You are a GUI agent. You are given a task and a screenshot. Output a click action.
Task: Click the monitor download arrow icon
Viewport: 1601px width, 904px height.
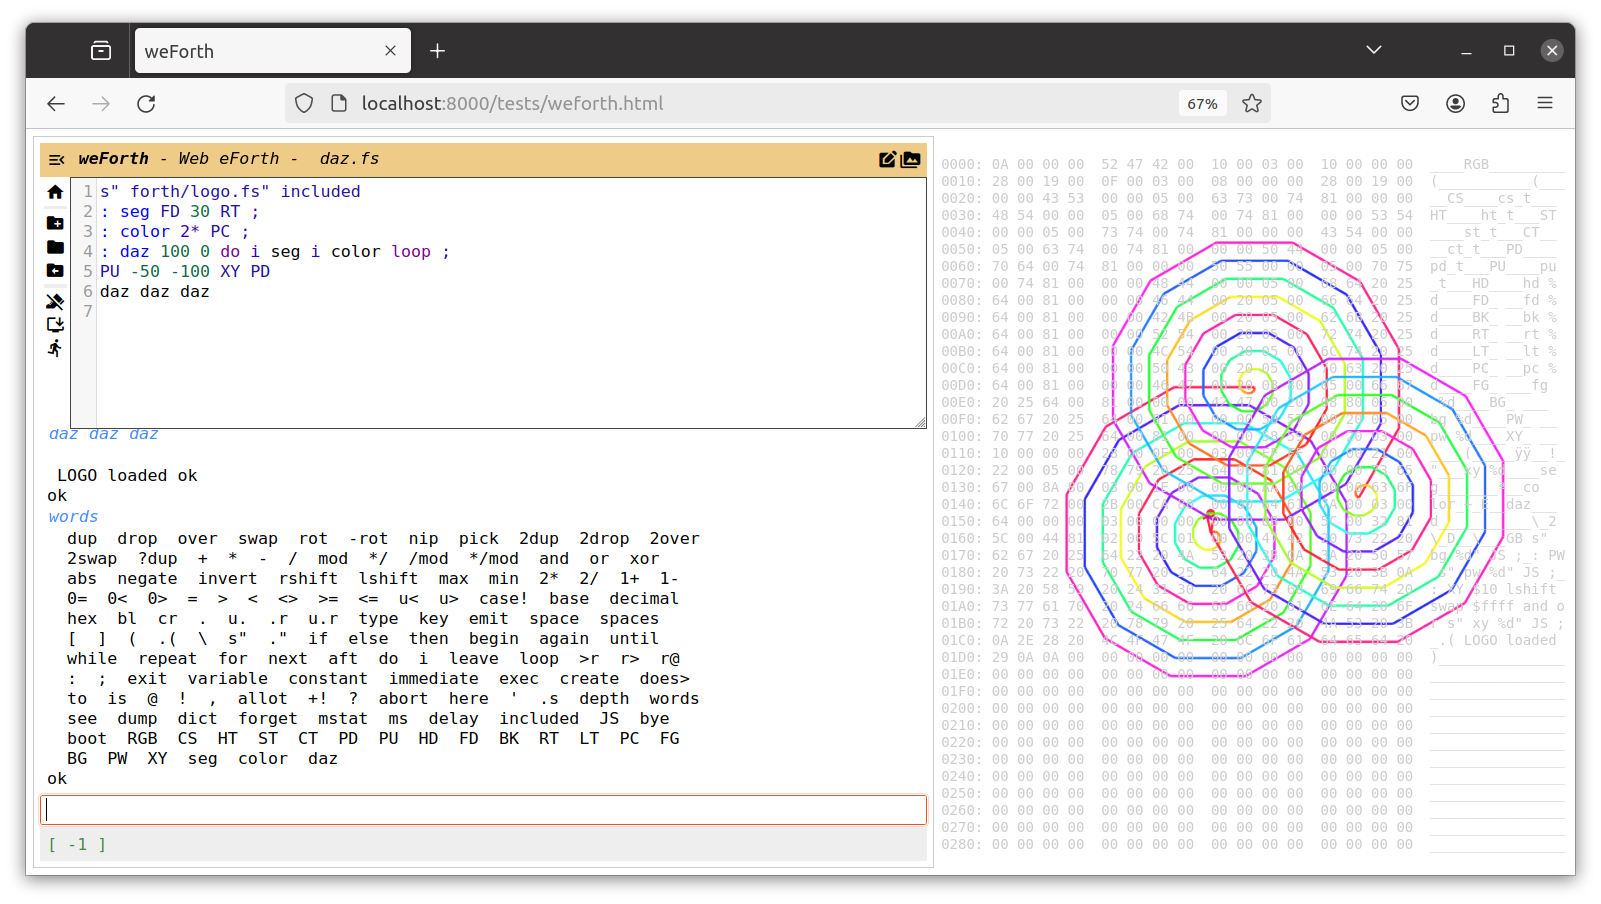click(55, 324)
